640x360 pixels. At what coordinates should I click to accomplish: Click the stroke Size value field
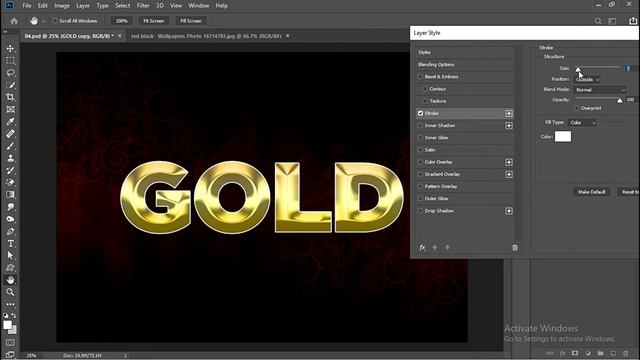(x=631, y=69)
